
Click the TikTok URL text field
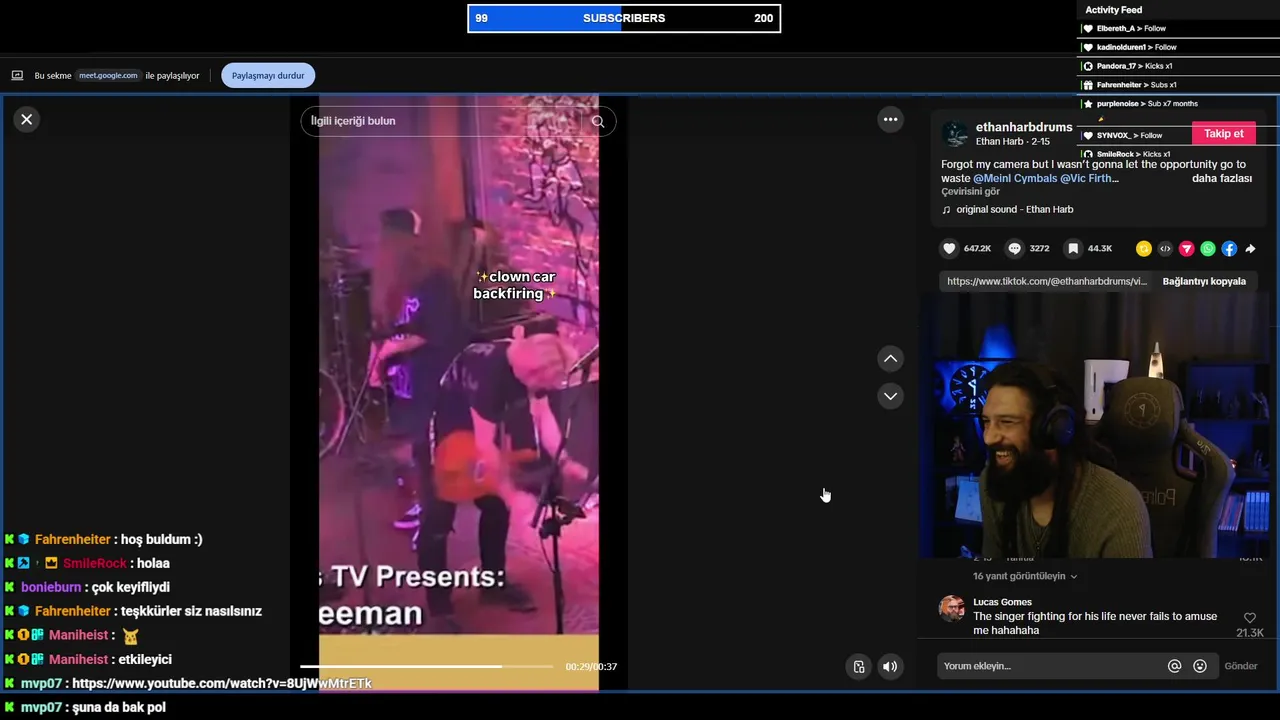point(1047,281)
